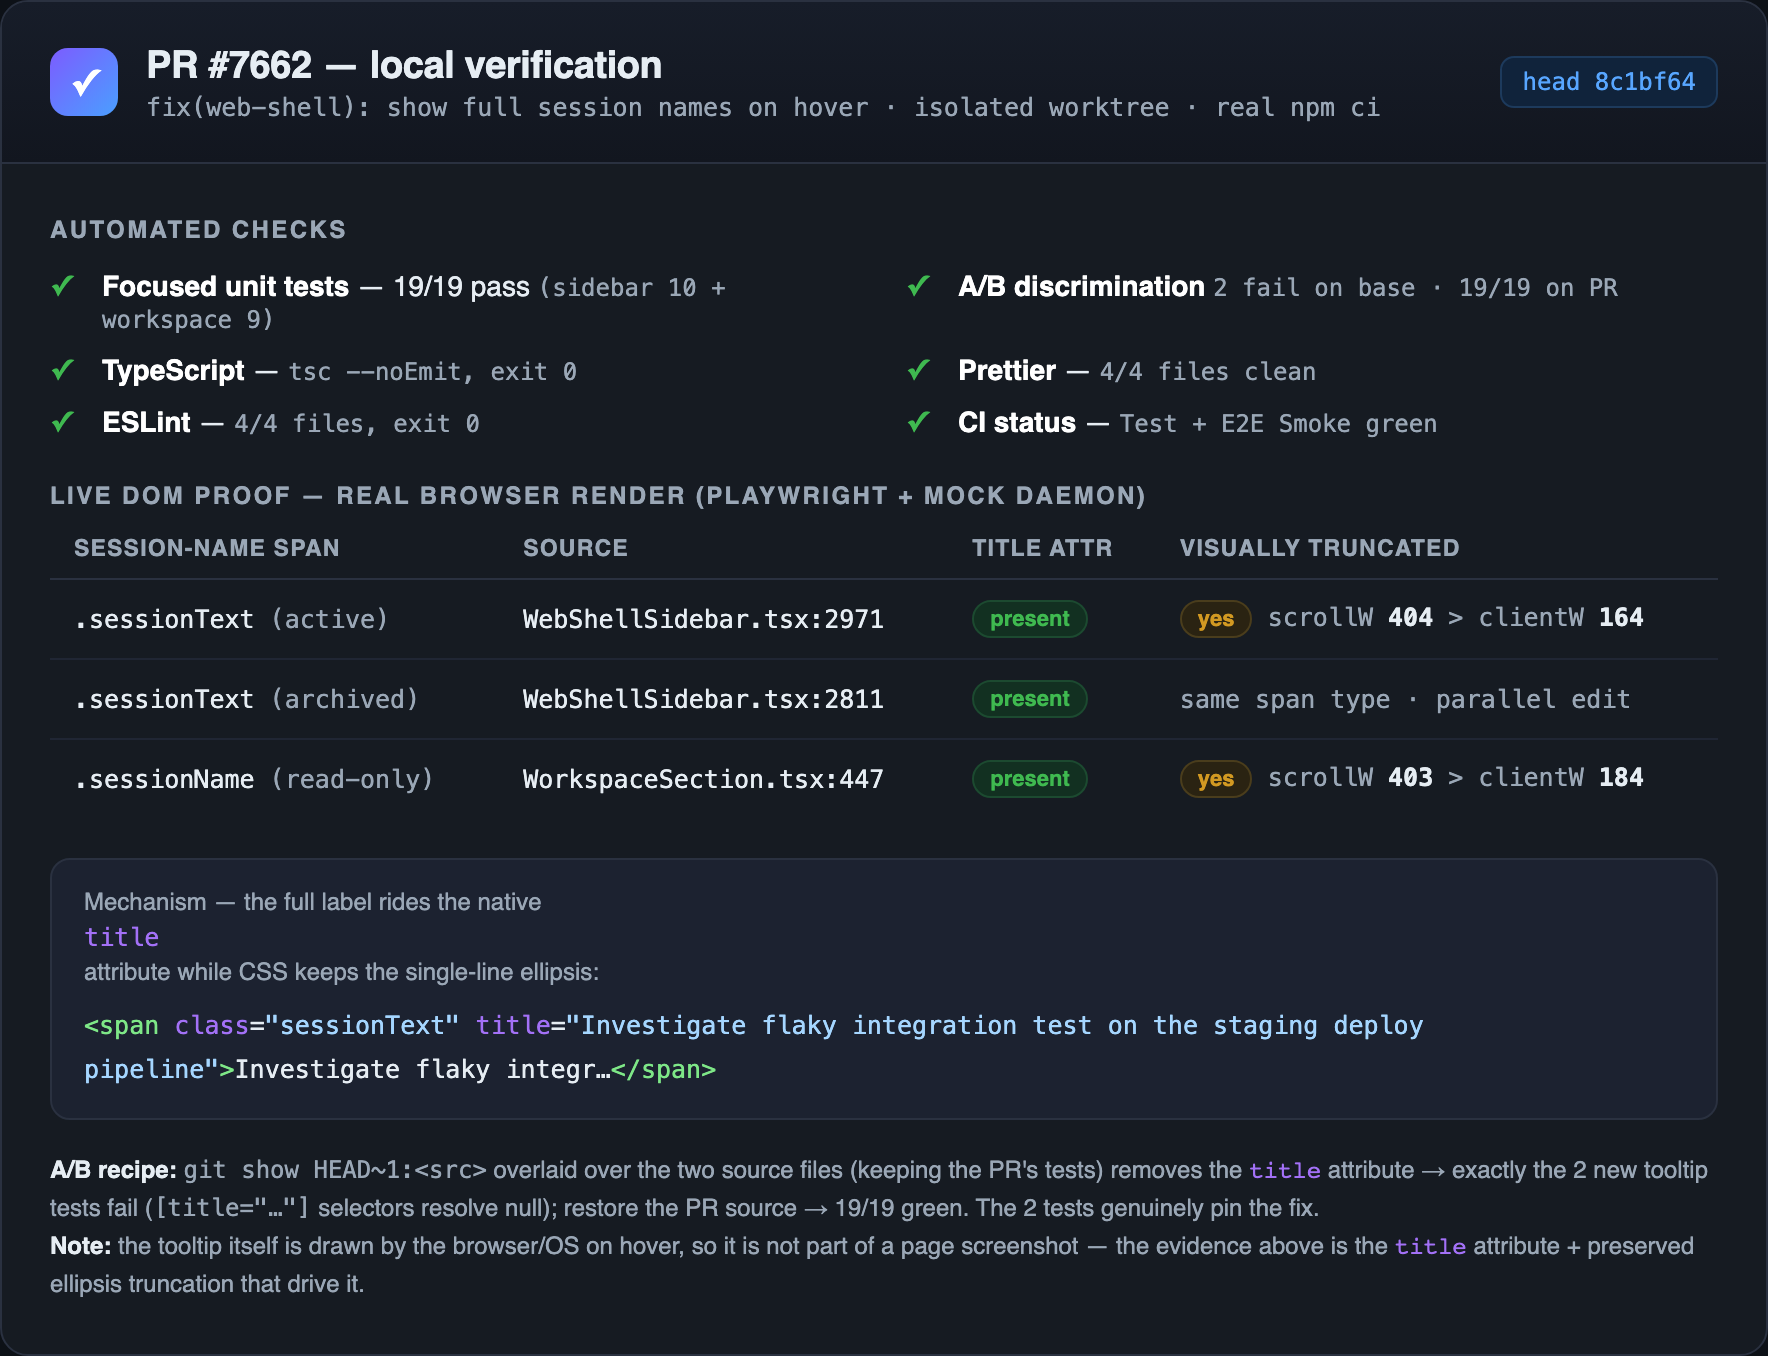Image resolution: width=1768 pixels, height=1356 pixels.
Task: Click the VISUALLY TRUNCATED column header
Action: click(x=1319, y=548)
